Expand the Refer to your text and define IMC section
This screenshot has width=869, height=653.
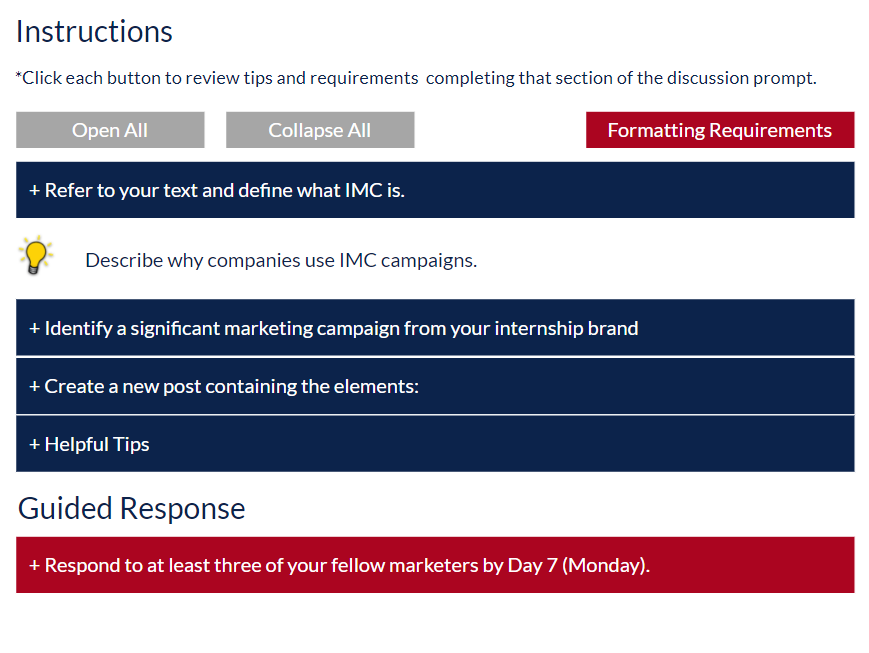tap(435, 190)
